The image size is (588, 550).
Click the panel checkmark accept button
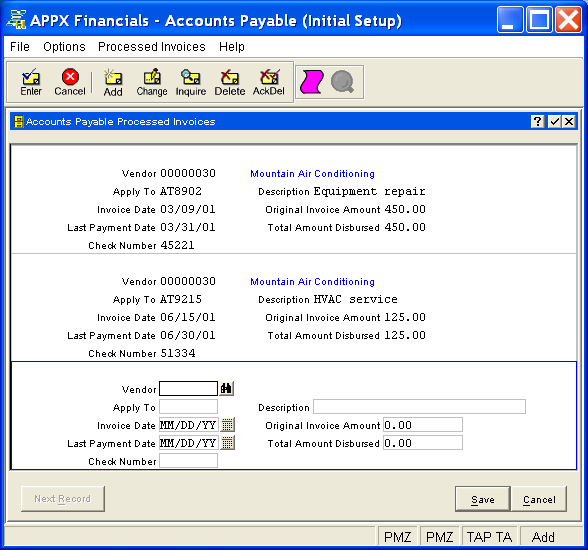pyautogui.click(x=554, y=121)
